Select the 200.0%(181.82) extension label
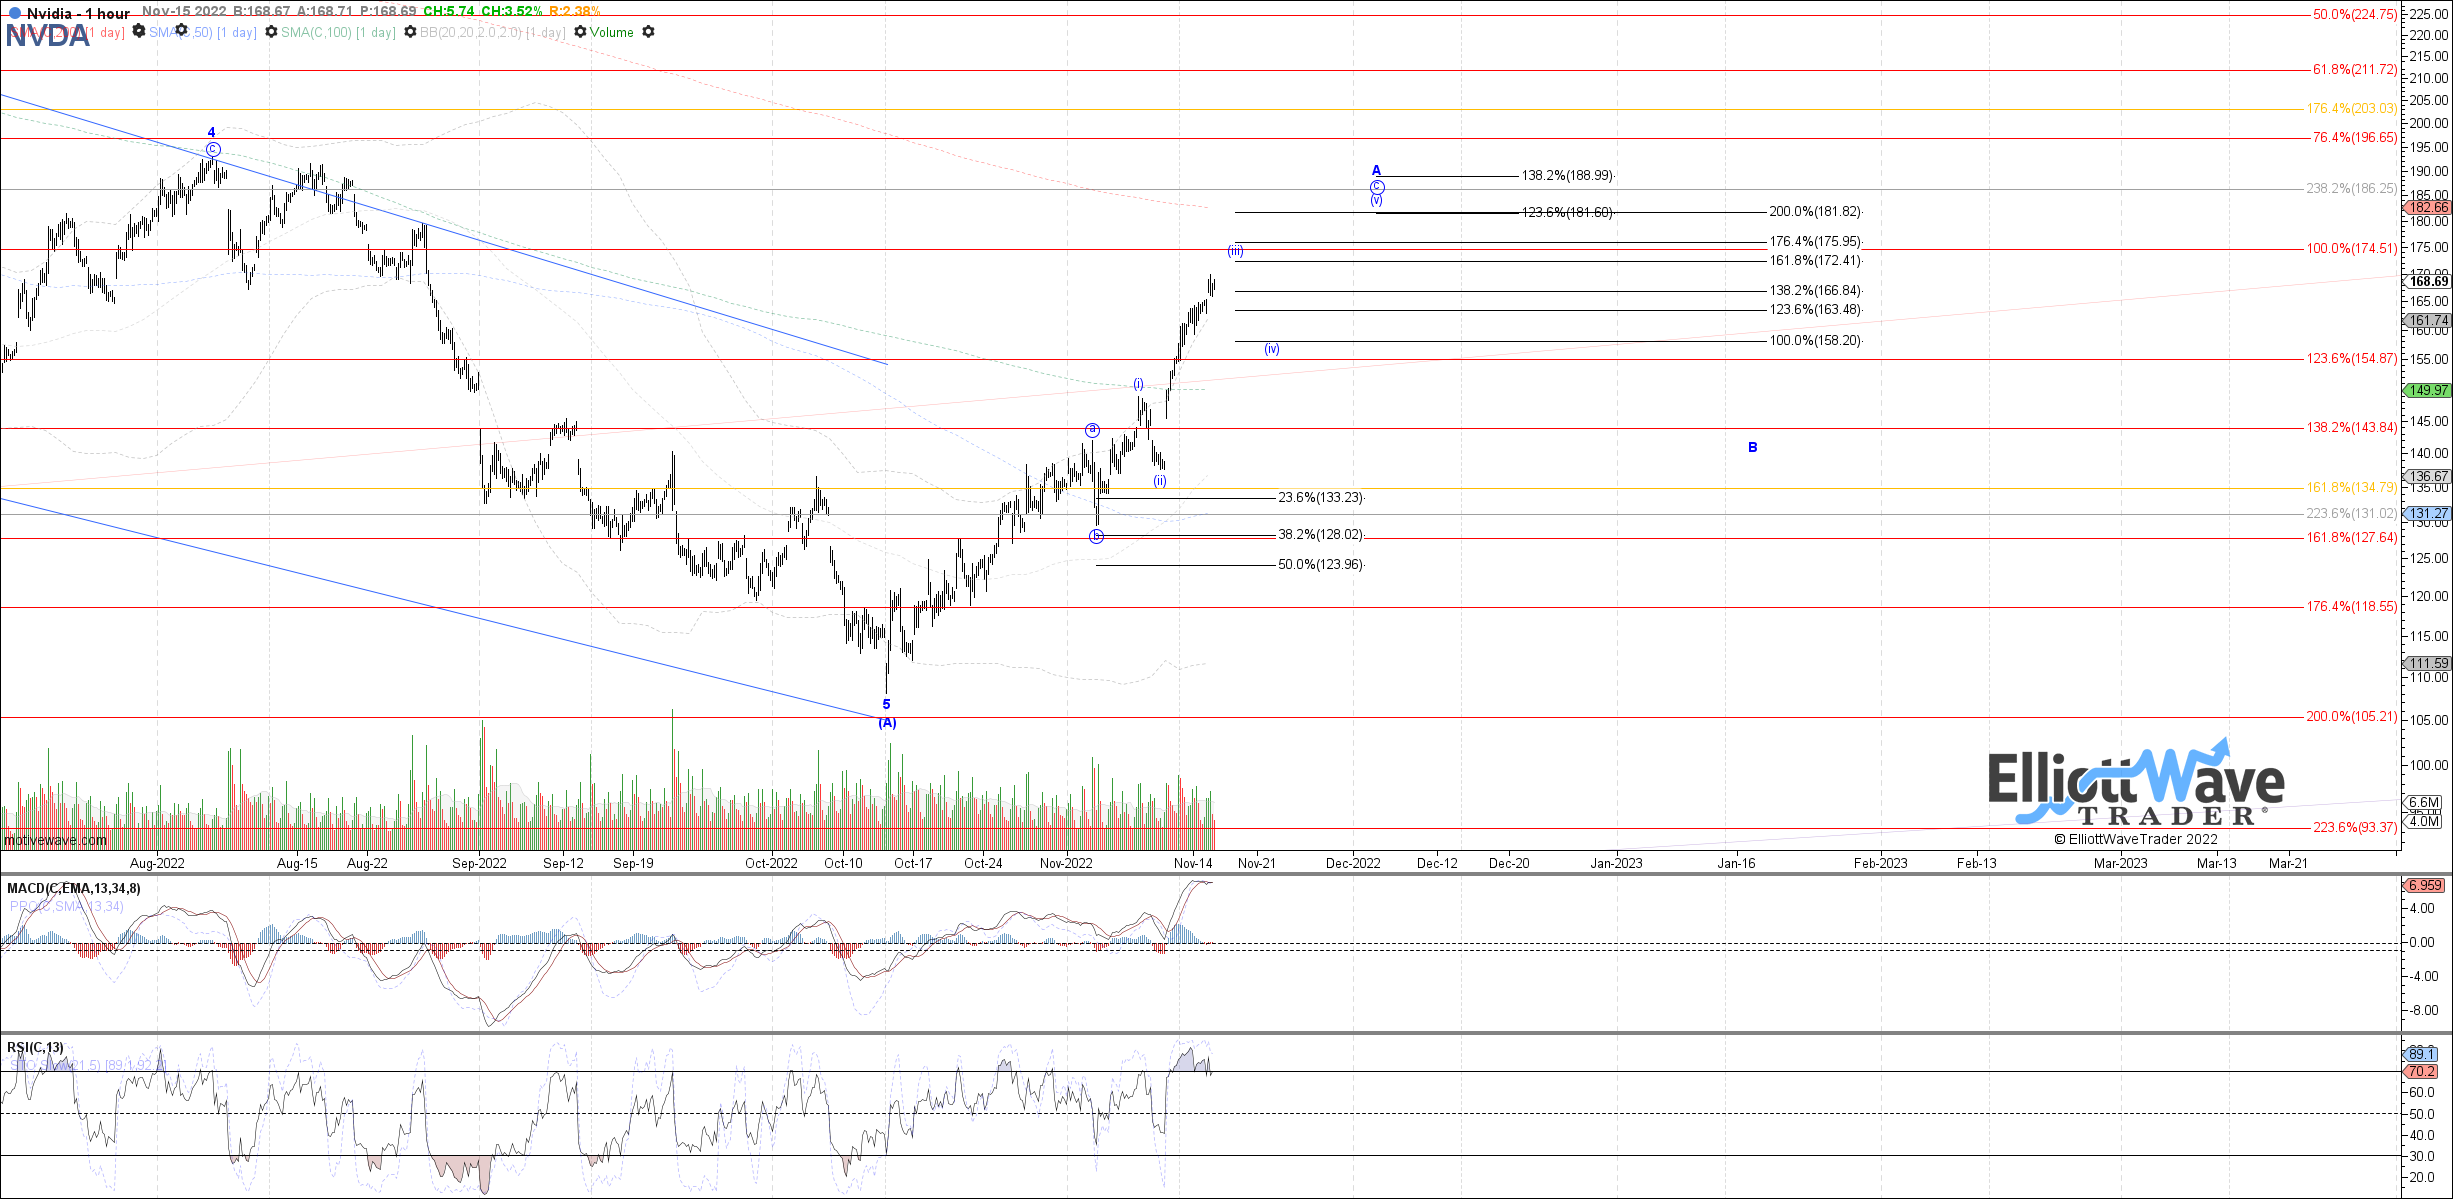Screen dimensions: 2453x1199 tap(1816, 211)
